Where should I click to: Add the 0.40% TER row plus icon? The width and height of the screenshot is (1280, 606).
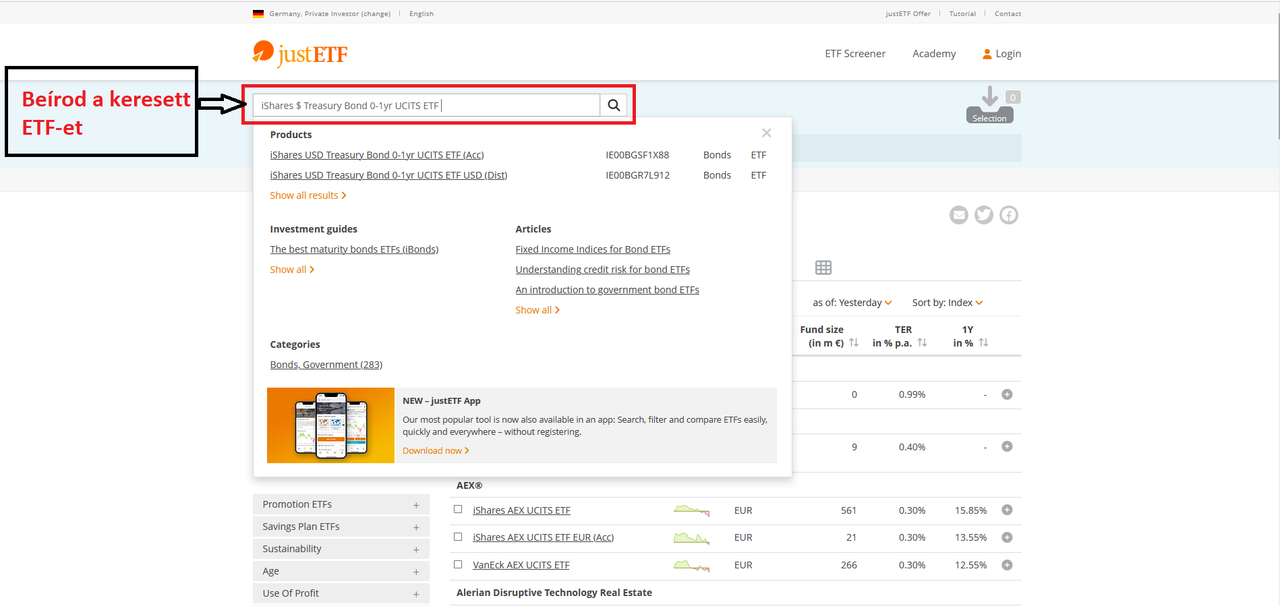click(1007, 446)
